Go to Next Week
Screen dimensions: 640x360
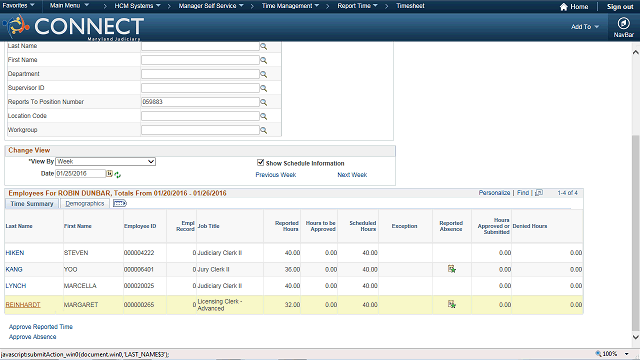tap(352, 175)
